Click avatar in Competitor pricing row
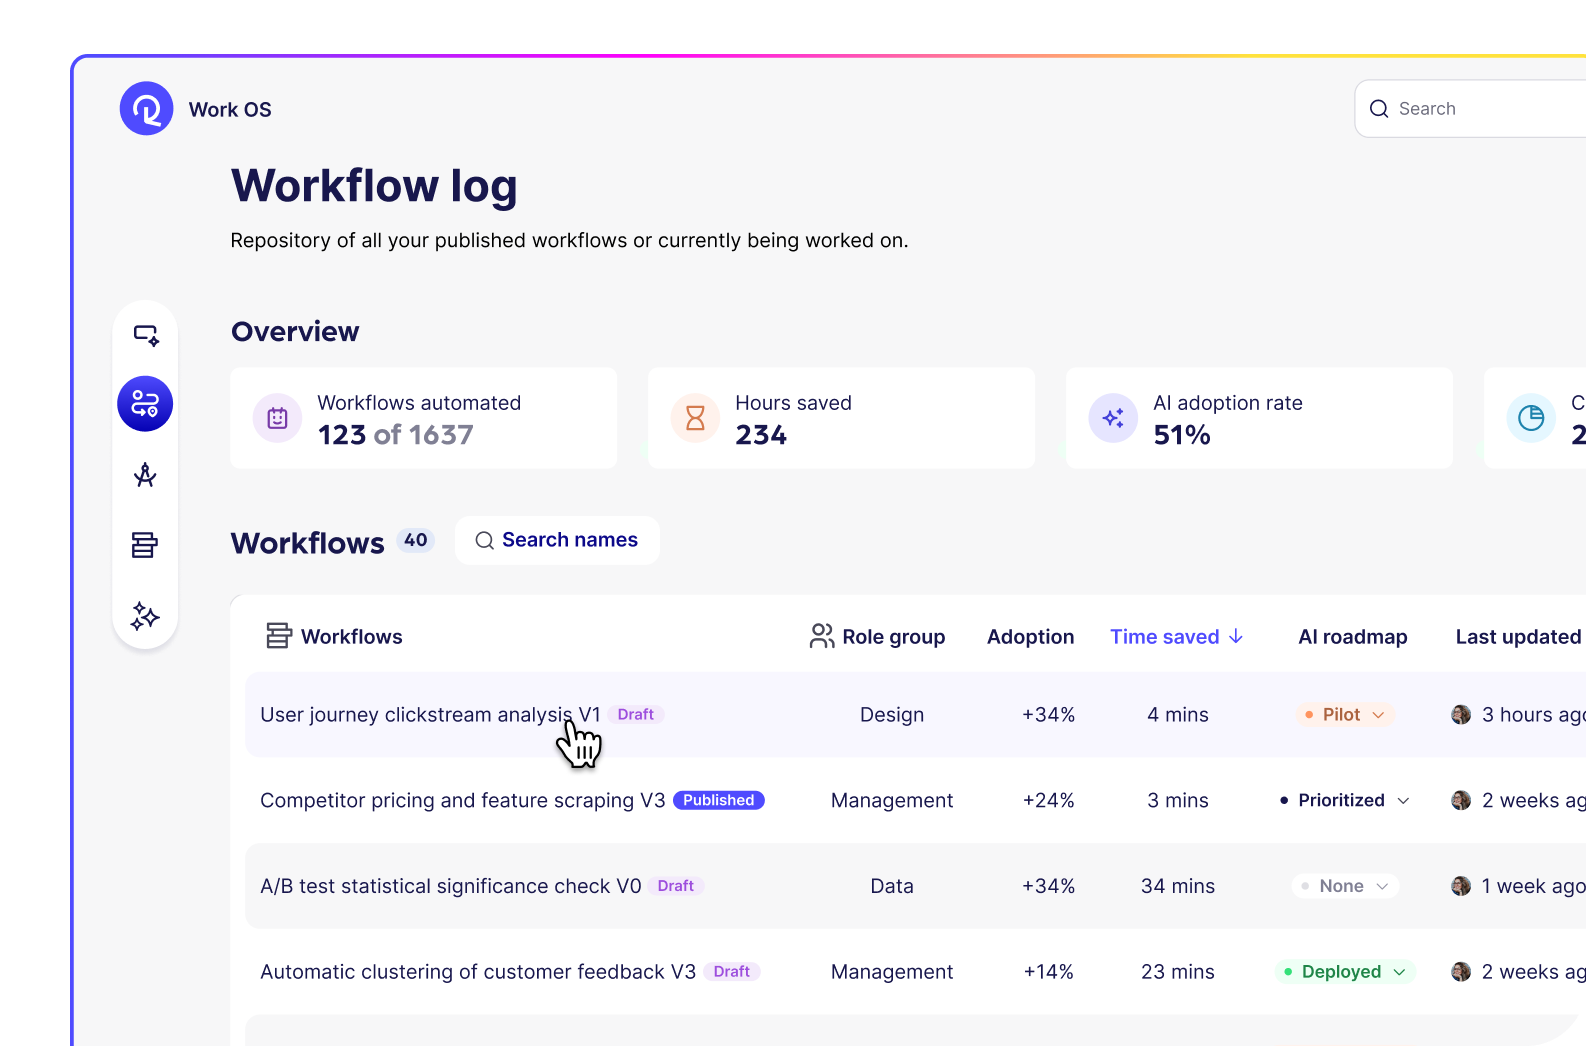The width and height of the screenshot is (1586, 1046). 1461,800
